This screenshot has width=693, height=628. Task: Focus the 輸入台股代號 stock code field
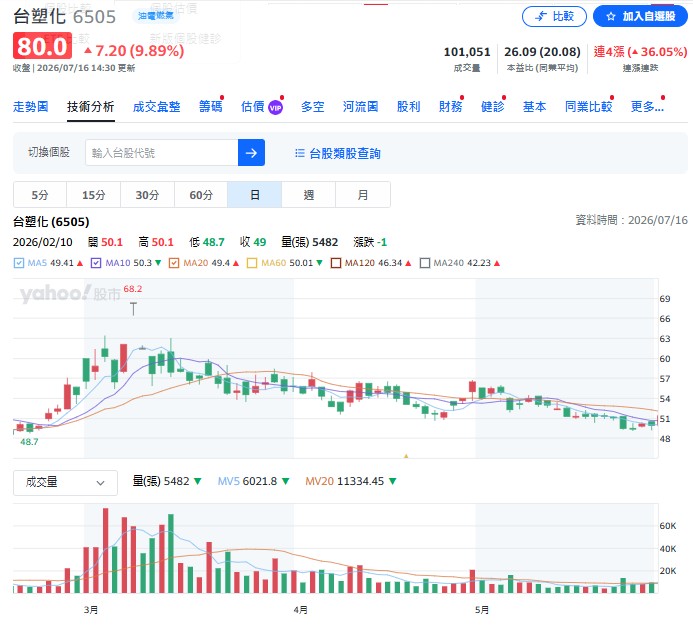(x=162, y=152)
